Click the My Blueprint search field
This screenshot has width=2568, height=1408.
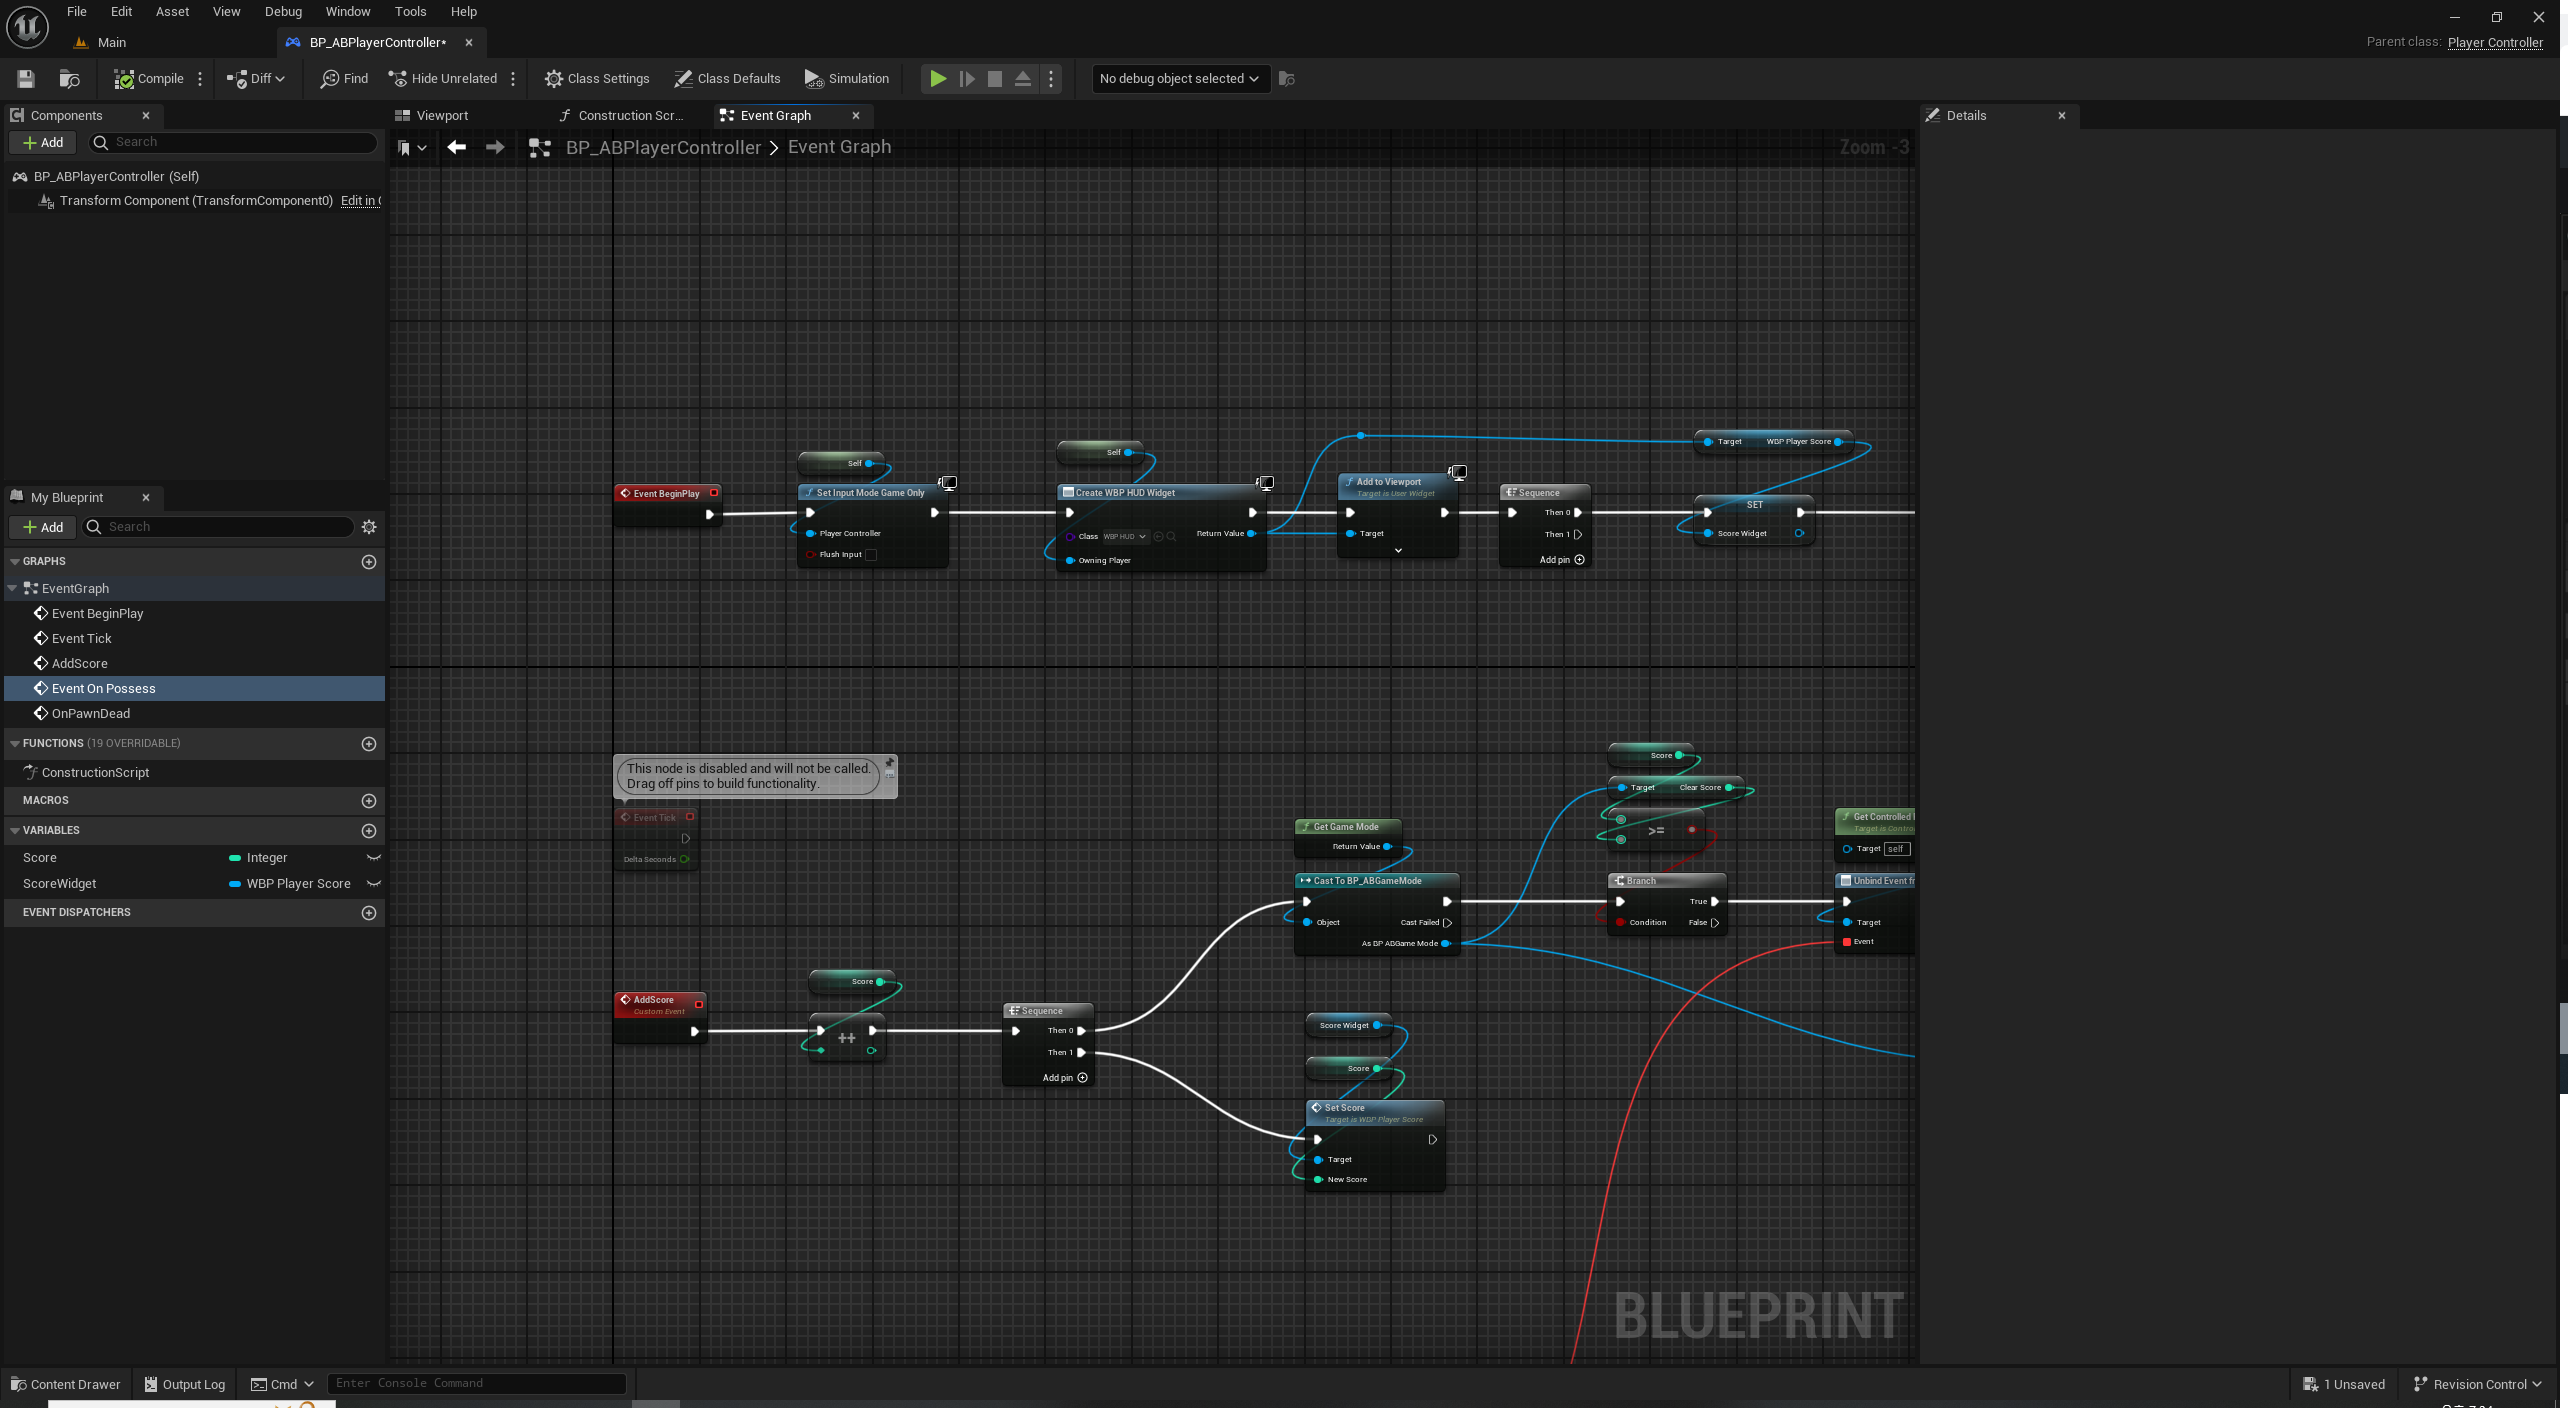[218, 527]
